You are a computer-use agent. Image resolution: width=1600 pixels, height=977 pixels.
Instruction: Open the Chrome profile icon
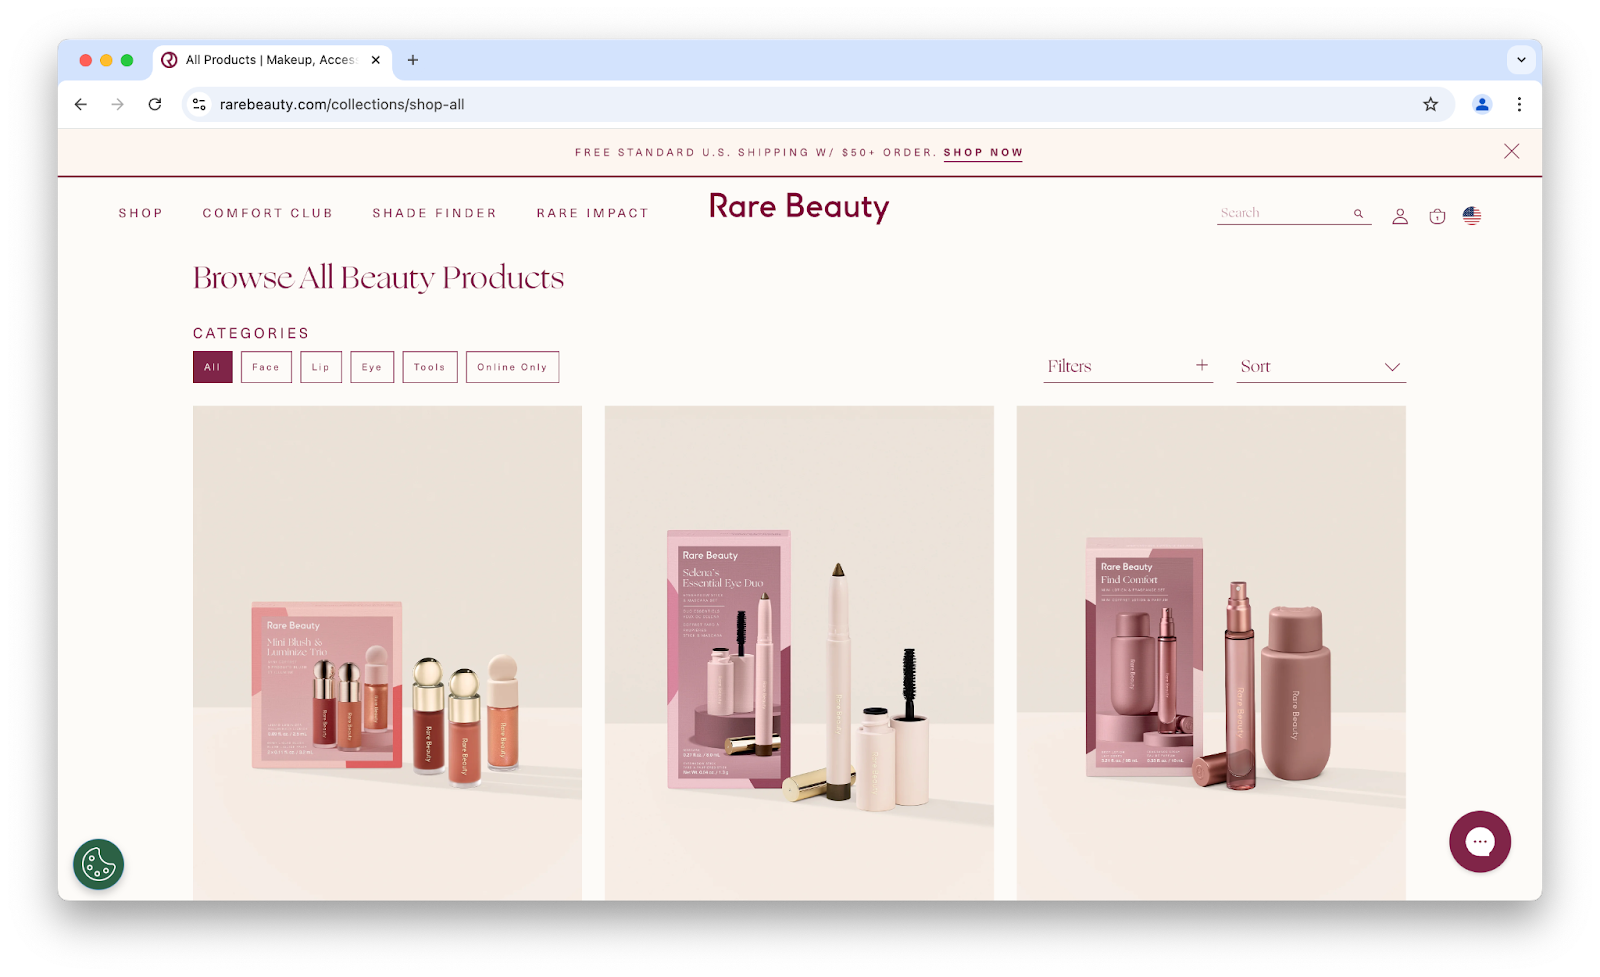coord(1482,104)
